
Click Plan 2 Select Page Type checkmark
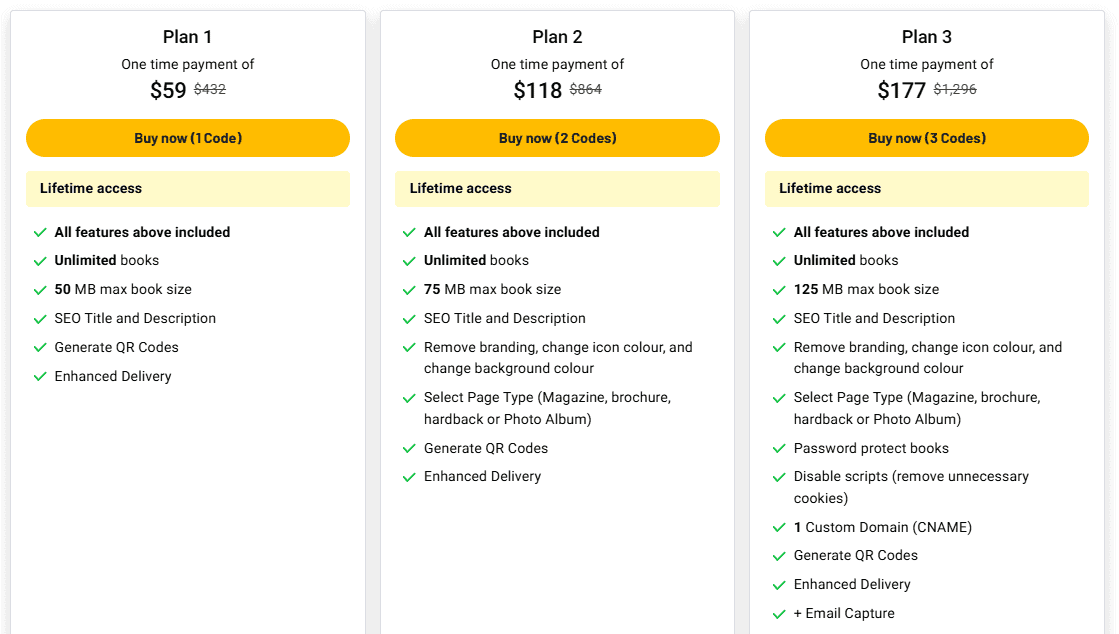[x=409, y=398]
